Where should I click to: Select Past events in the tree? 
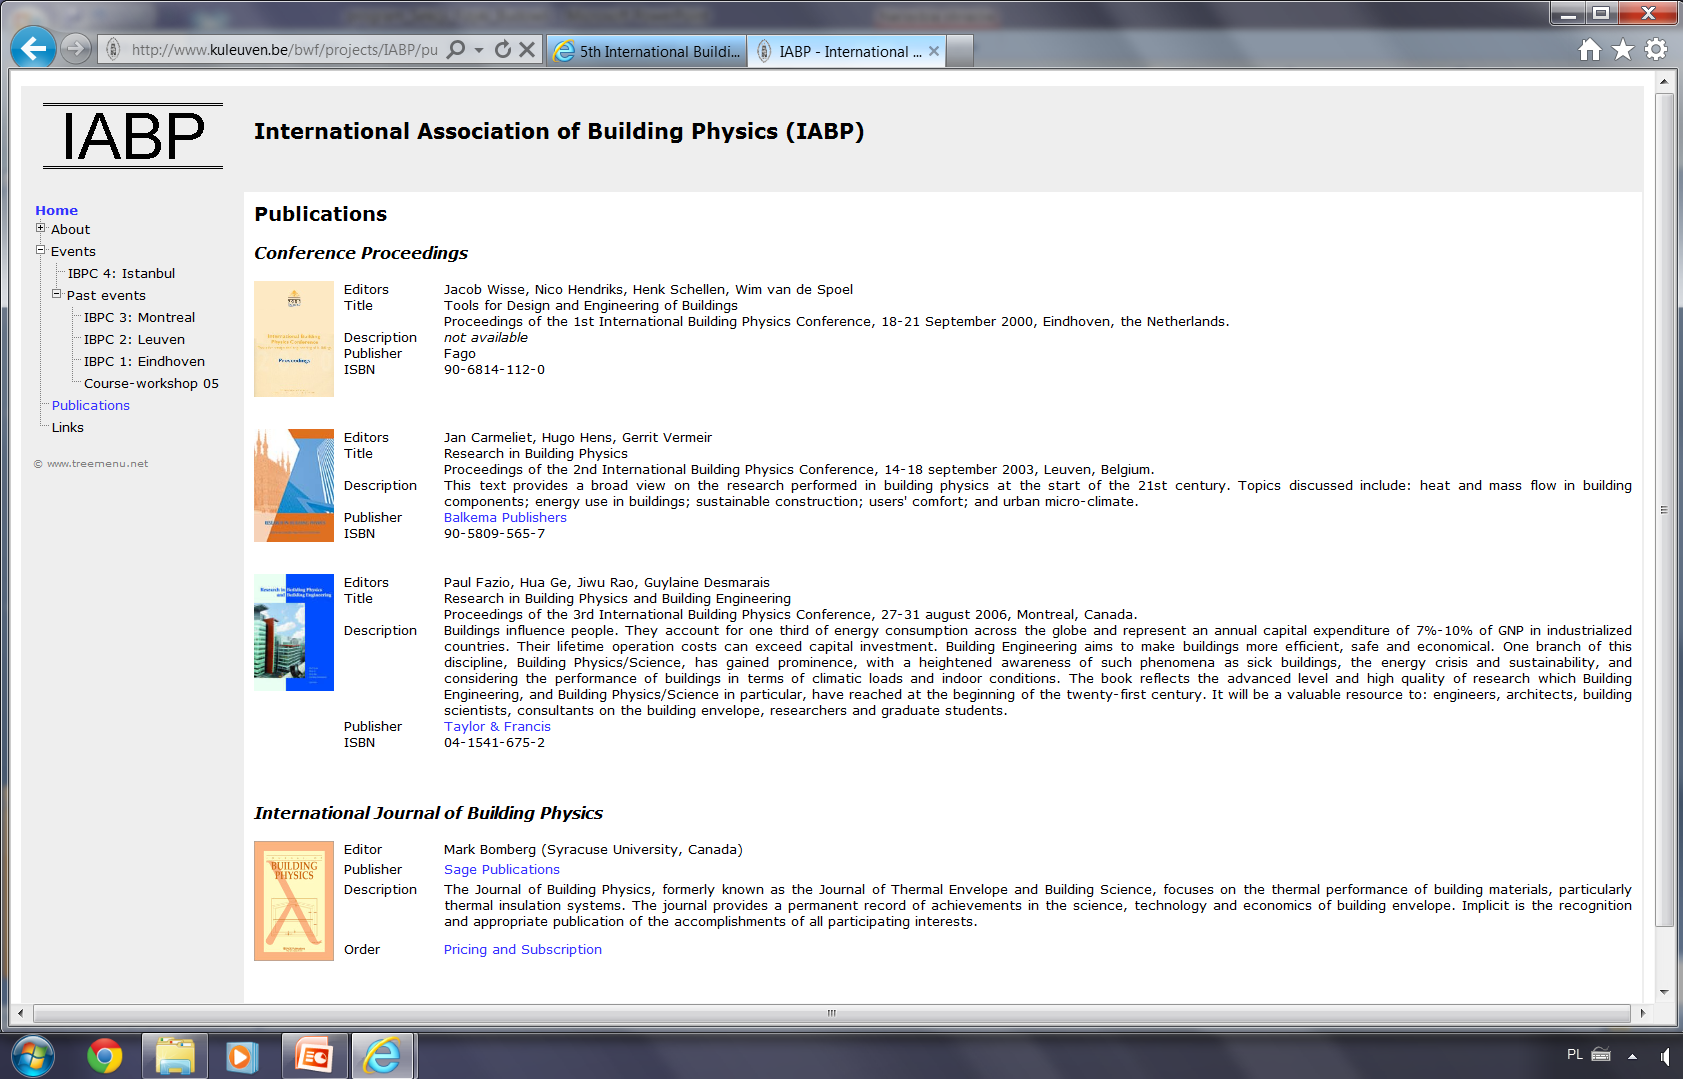106,295
